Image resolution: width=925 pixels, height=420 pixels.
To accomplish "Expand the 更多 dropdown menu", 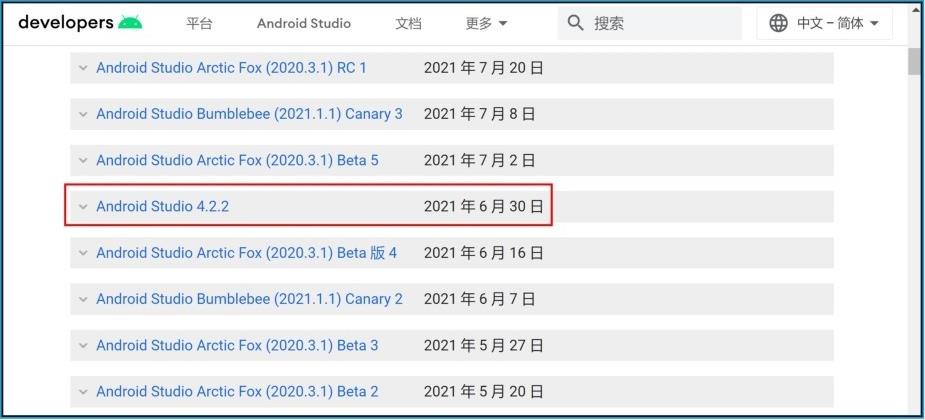I will (x=487, y=24).
